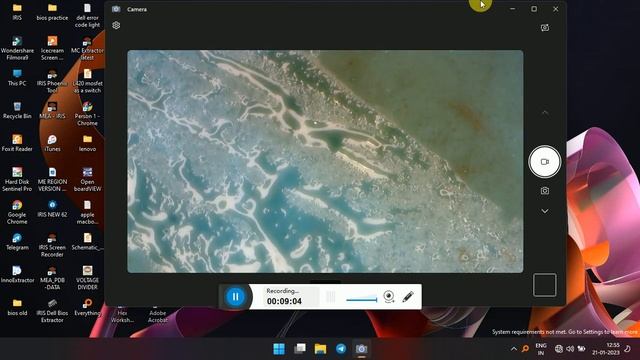The image size is (640, 360).
Task: Click the down chevron below photo icon
Action: pos(544,211)
